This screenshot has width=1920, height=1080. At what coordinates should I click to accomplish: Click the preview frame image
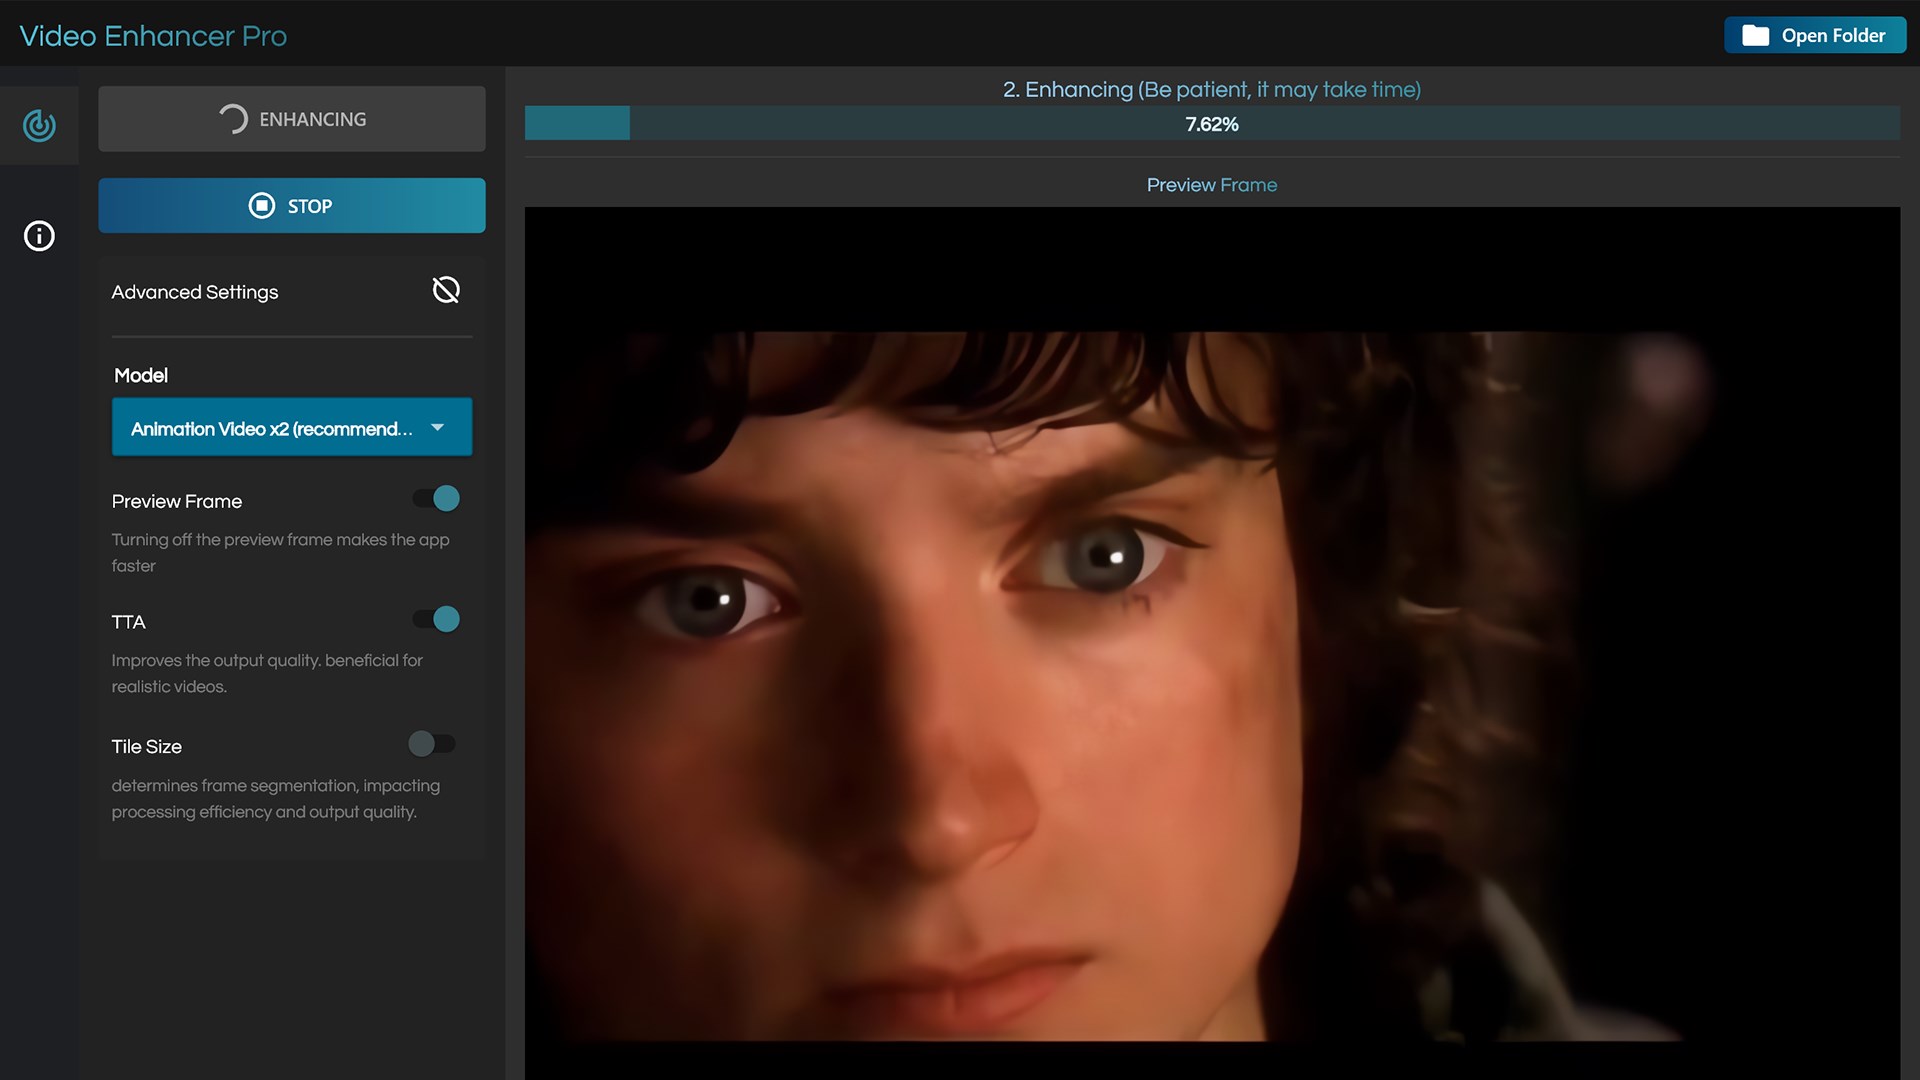click(1212, 640)
